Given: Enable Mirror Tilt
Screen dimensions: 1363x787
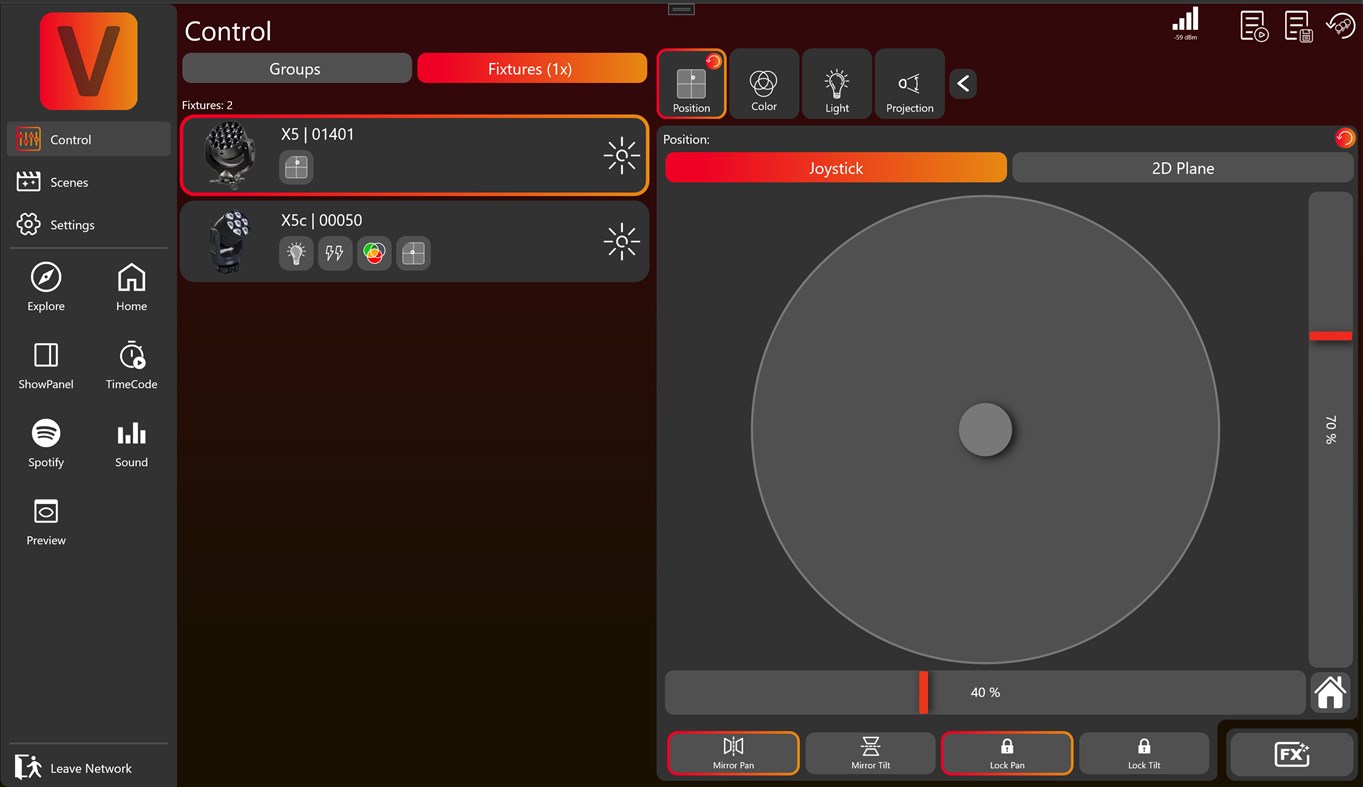Looking at the screenshot, I should pos(870,753).
